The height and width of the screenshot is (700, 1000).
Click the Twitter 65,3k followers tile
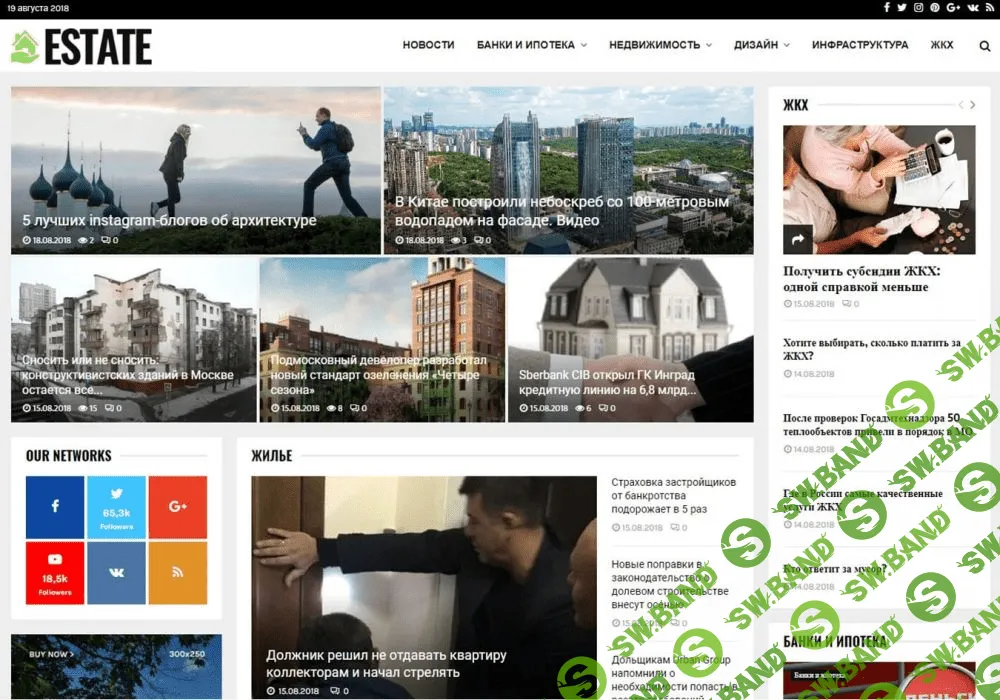[x=116, y=507]
